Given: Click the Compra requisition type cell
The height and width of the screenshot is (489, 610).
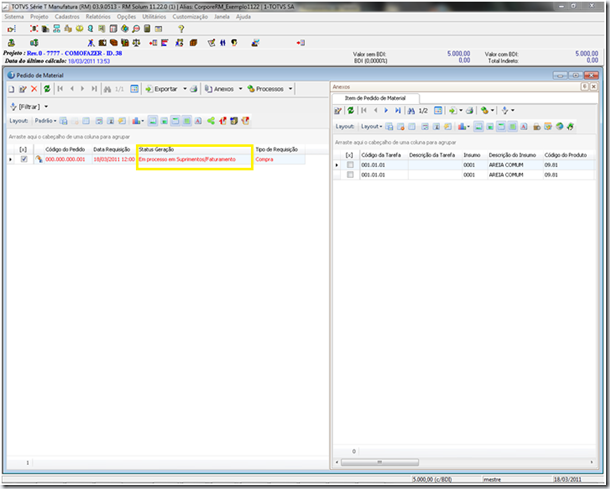Looking at the screenshot, I should [x=279, y=159].
